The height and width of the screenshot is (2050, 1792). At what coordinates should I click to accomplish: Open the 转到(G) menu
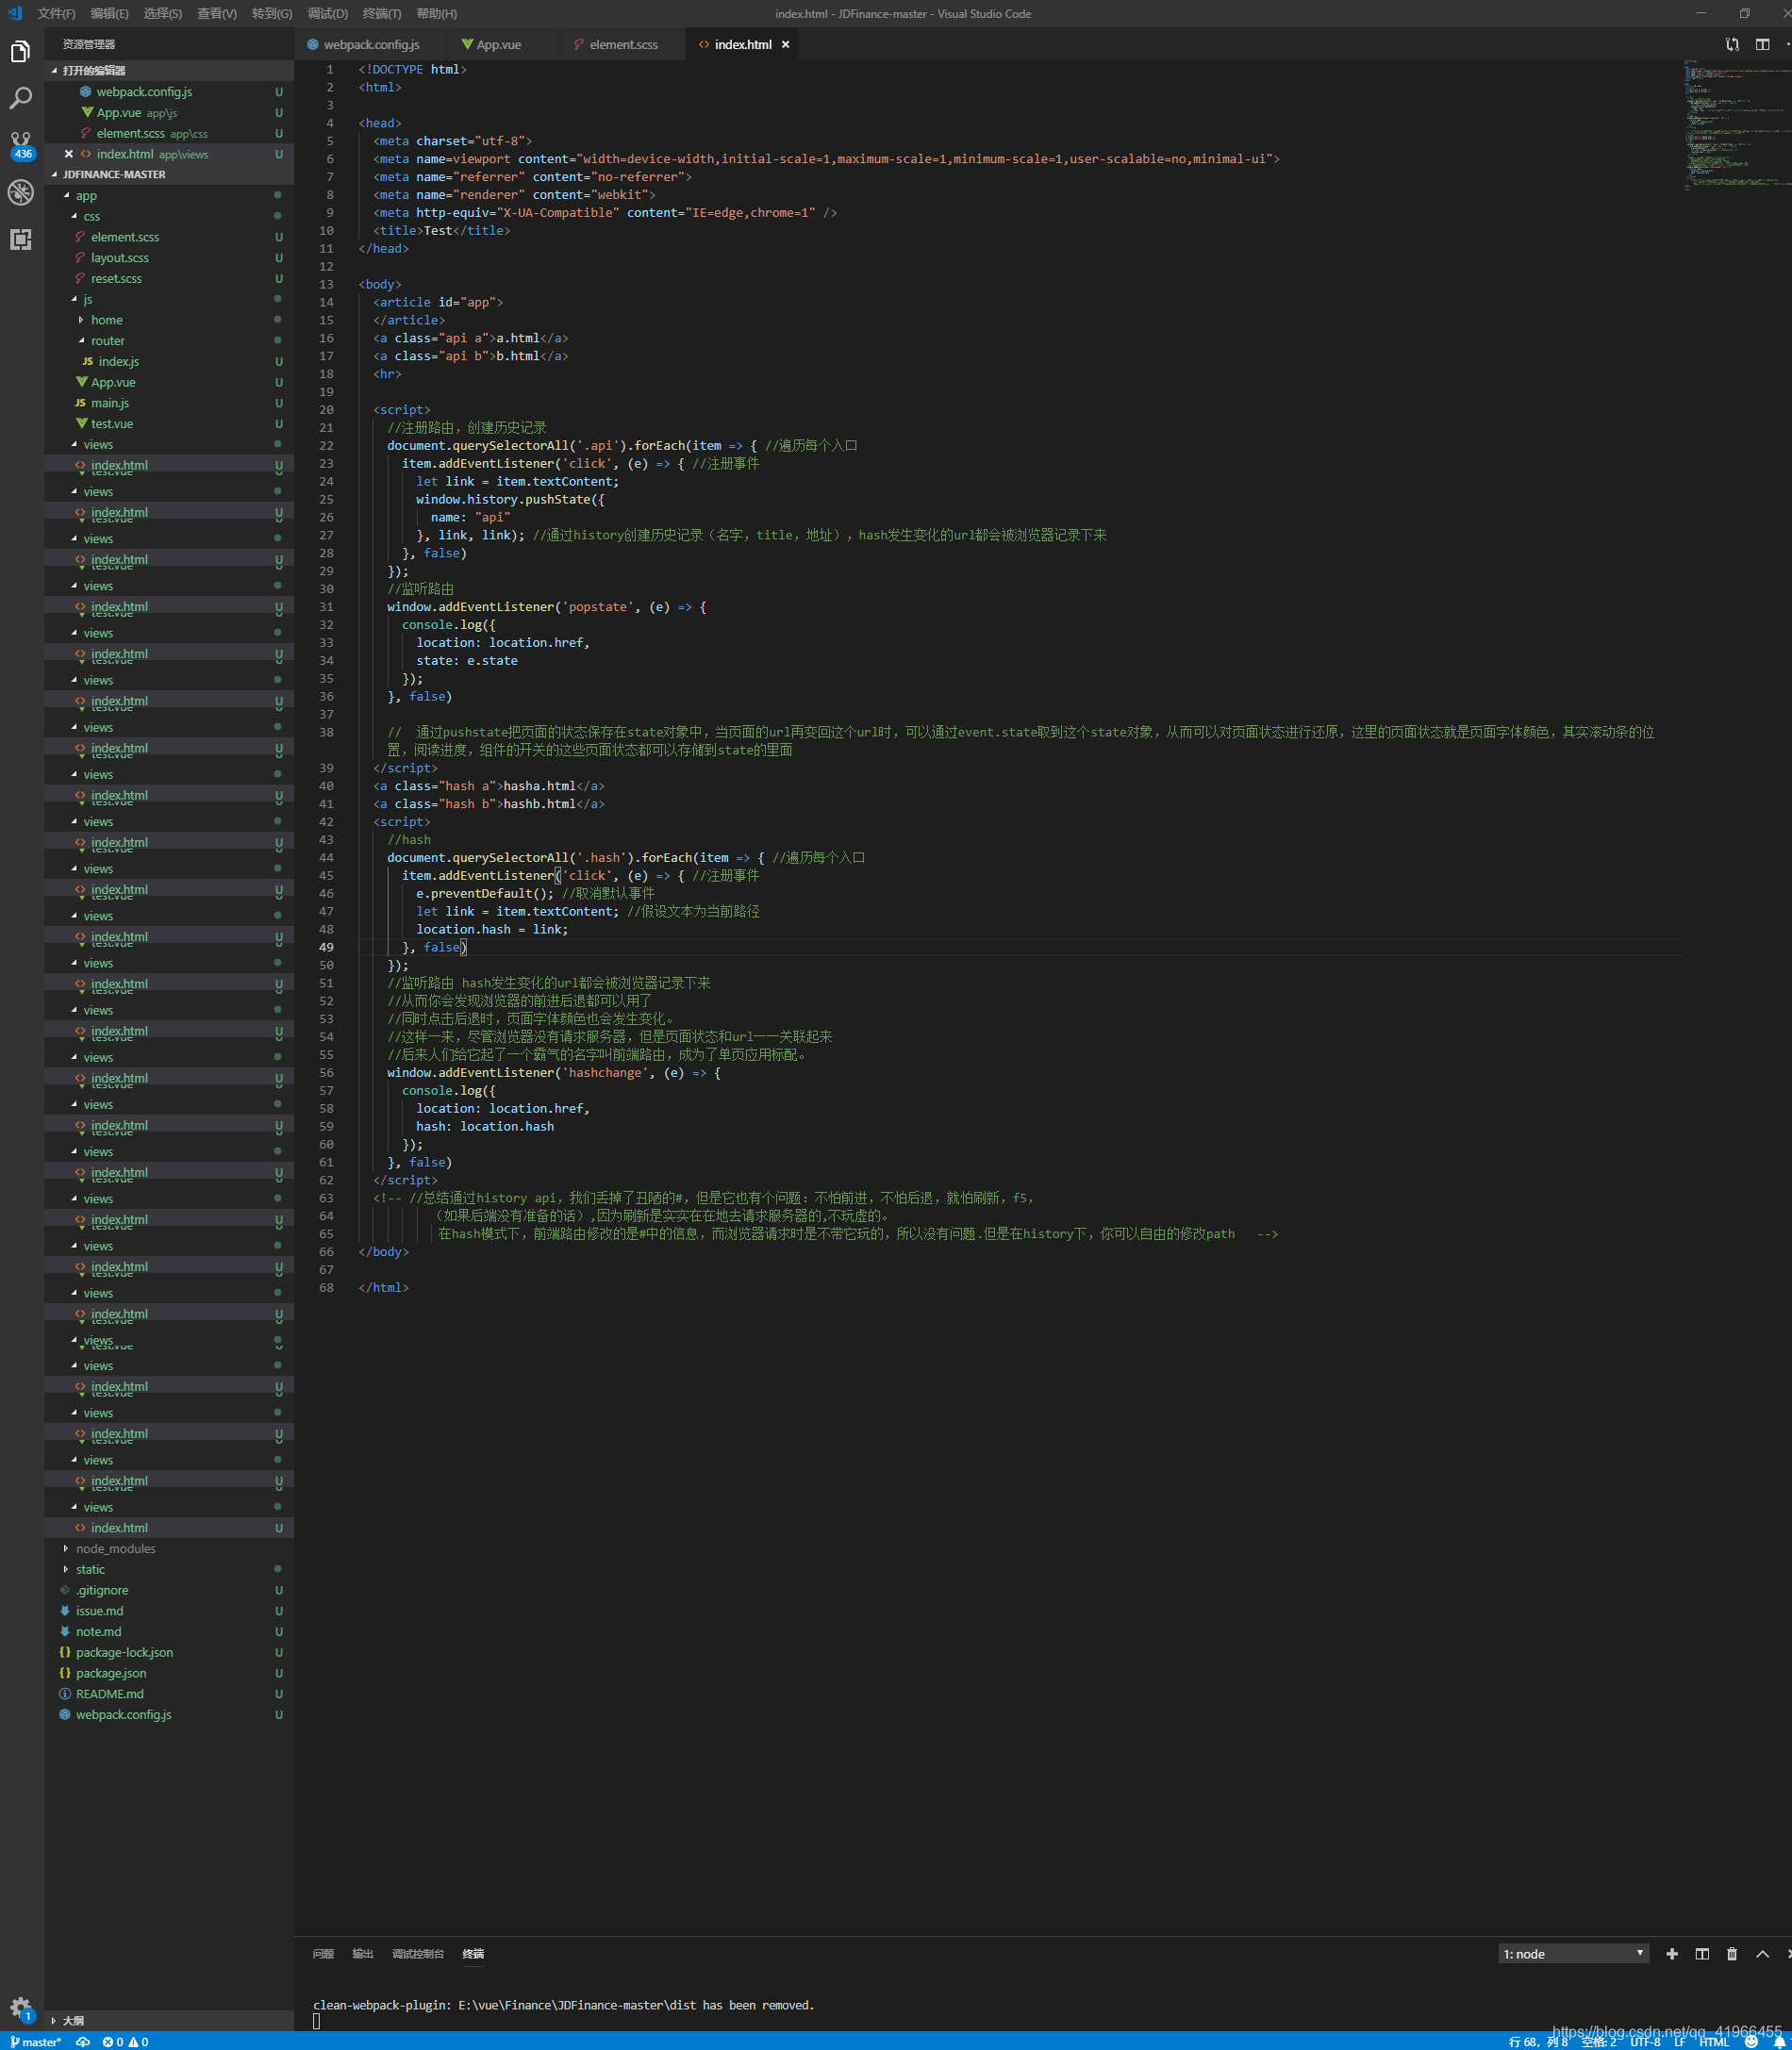(272, 14)
